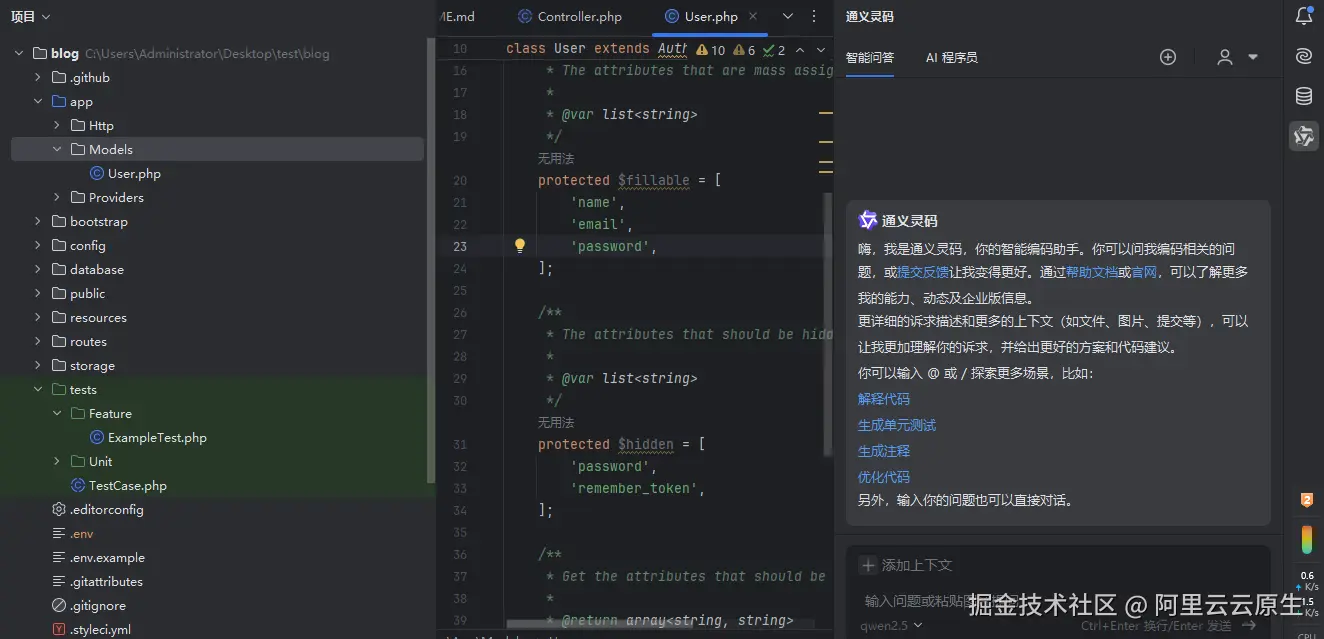The height and width of the screenshot is (639, 1324).
Task: Show hidden editor tabs dropdown chevron
Action: click(x=788, y=16)
